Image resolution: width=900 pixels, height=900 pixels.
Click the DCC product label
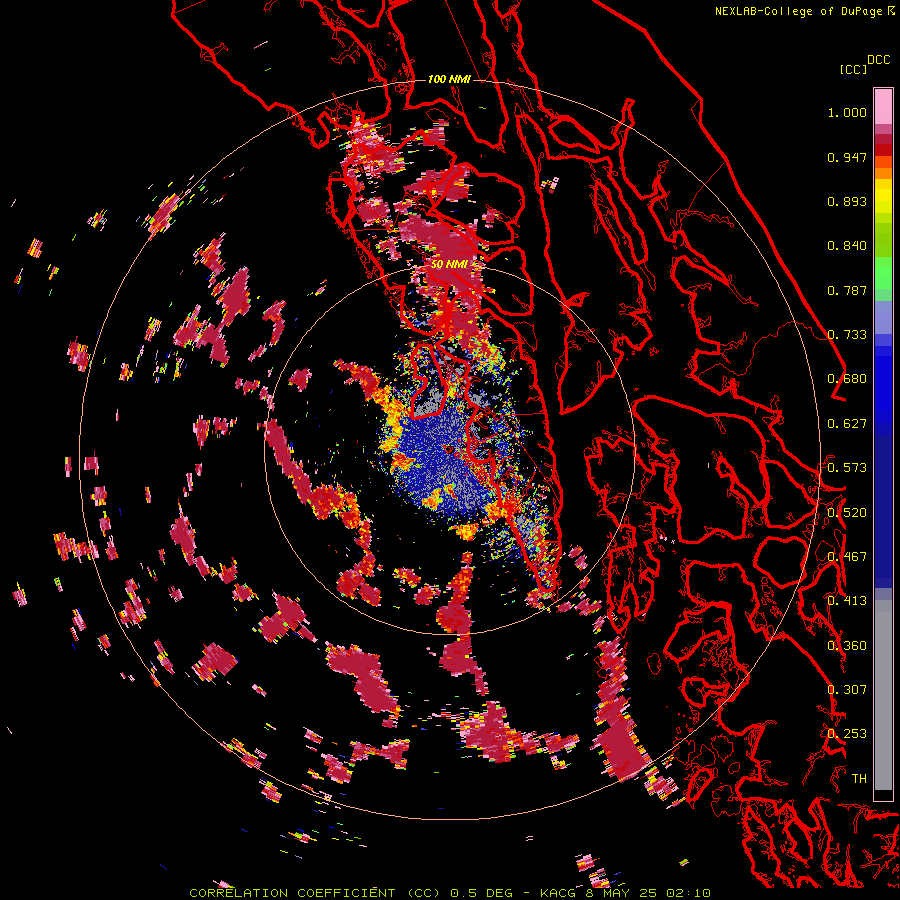878,60
